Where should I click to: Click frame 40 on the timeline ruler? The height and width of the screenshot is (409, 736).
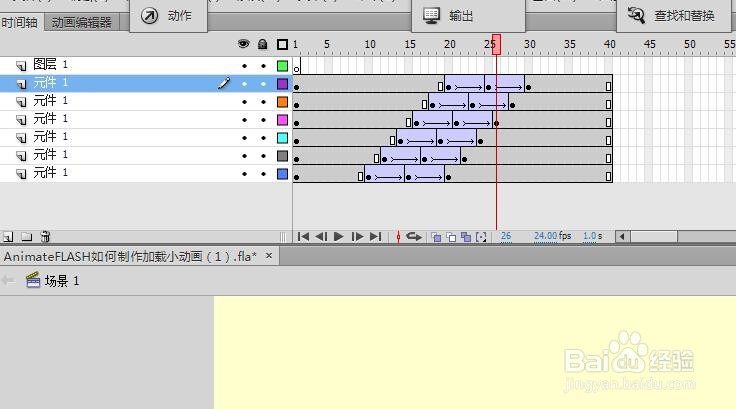click(609, 44)
